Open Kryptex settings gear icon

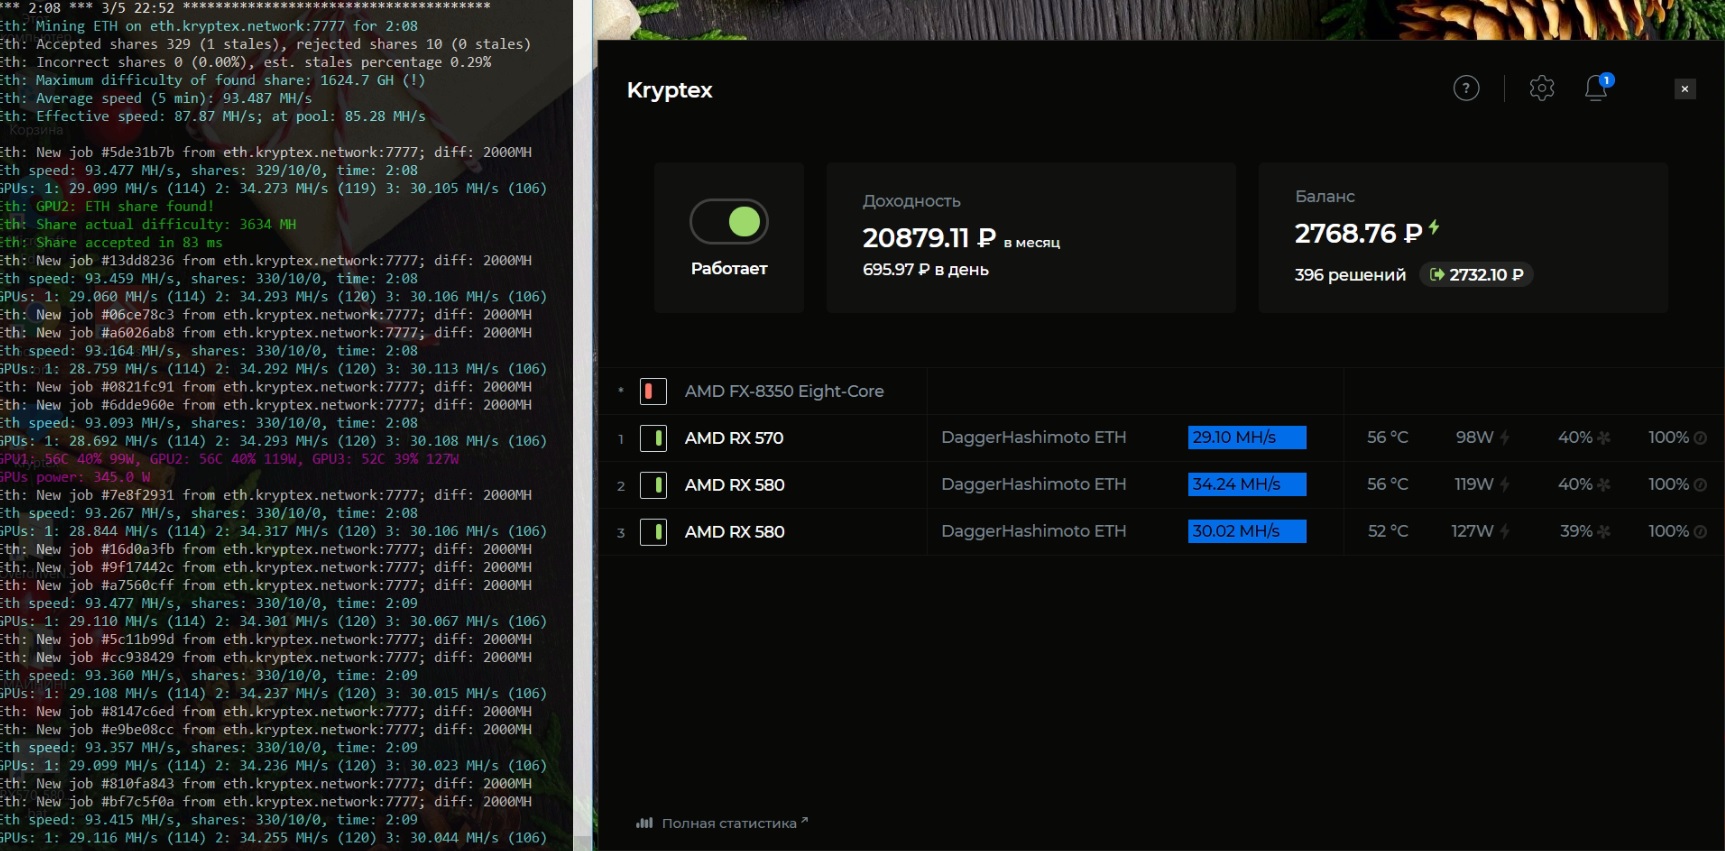1542,89
